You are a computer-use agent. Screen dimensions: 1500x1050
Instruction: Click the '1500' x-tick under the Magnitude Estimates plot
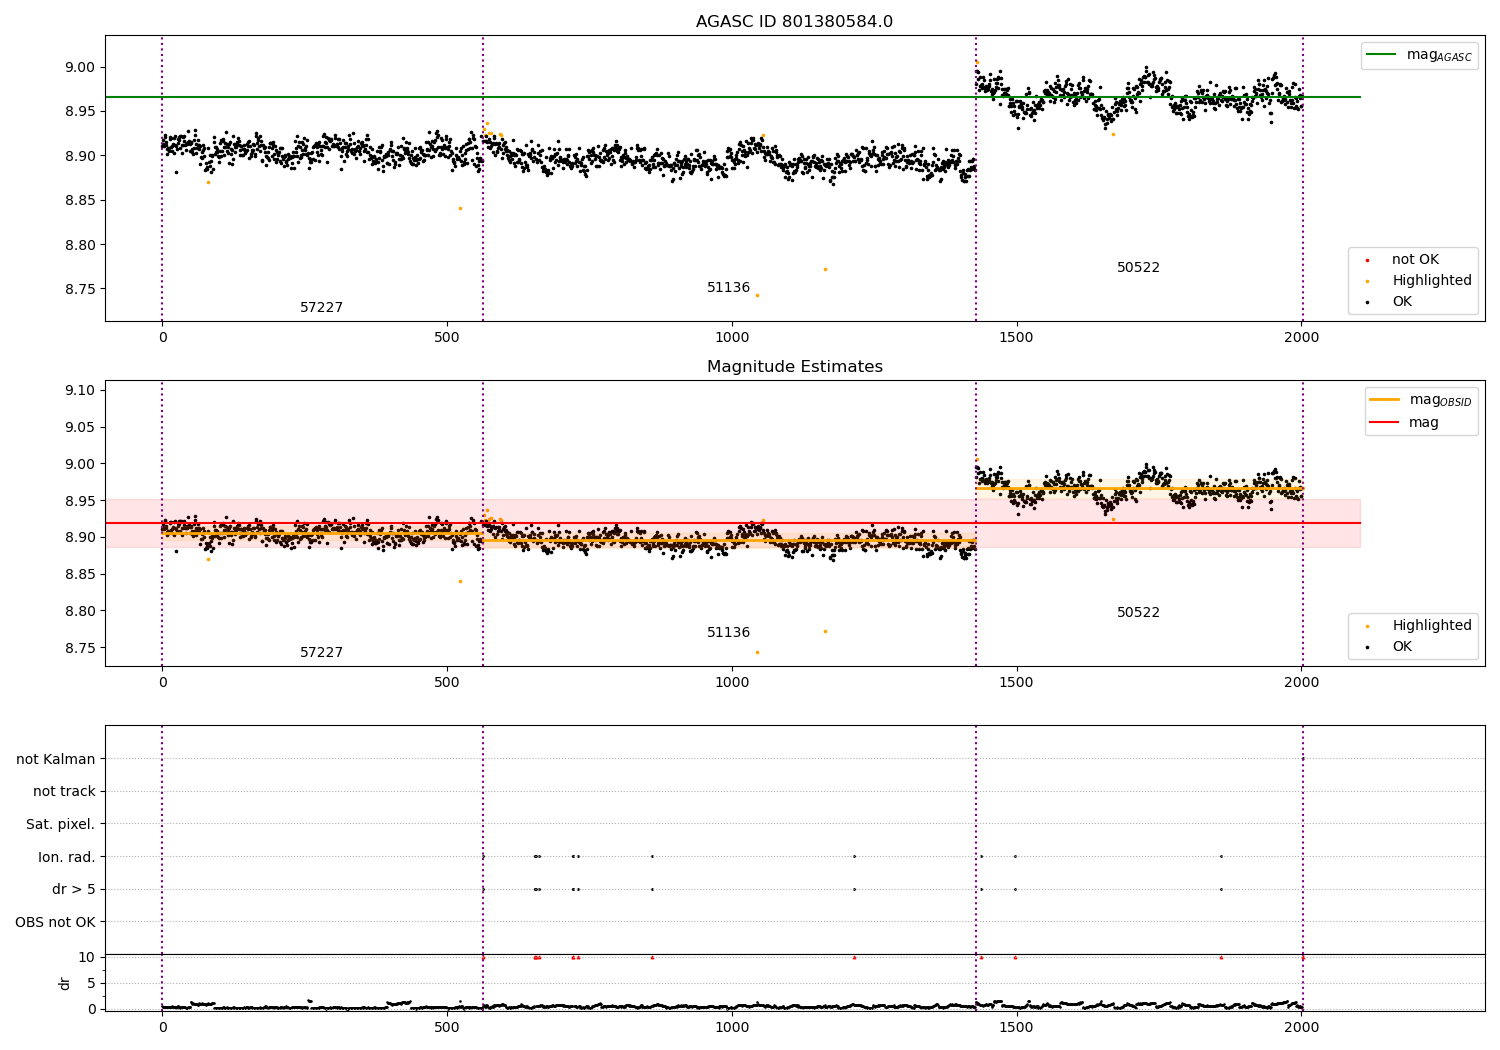1017,683
